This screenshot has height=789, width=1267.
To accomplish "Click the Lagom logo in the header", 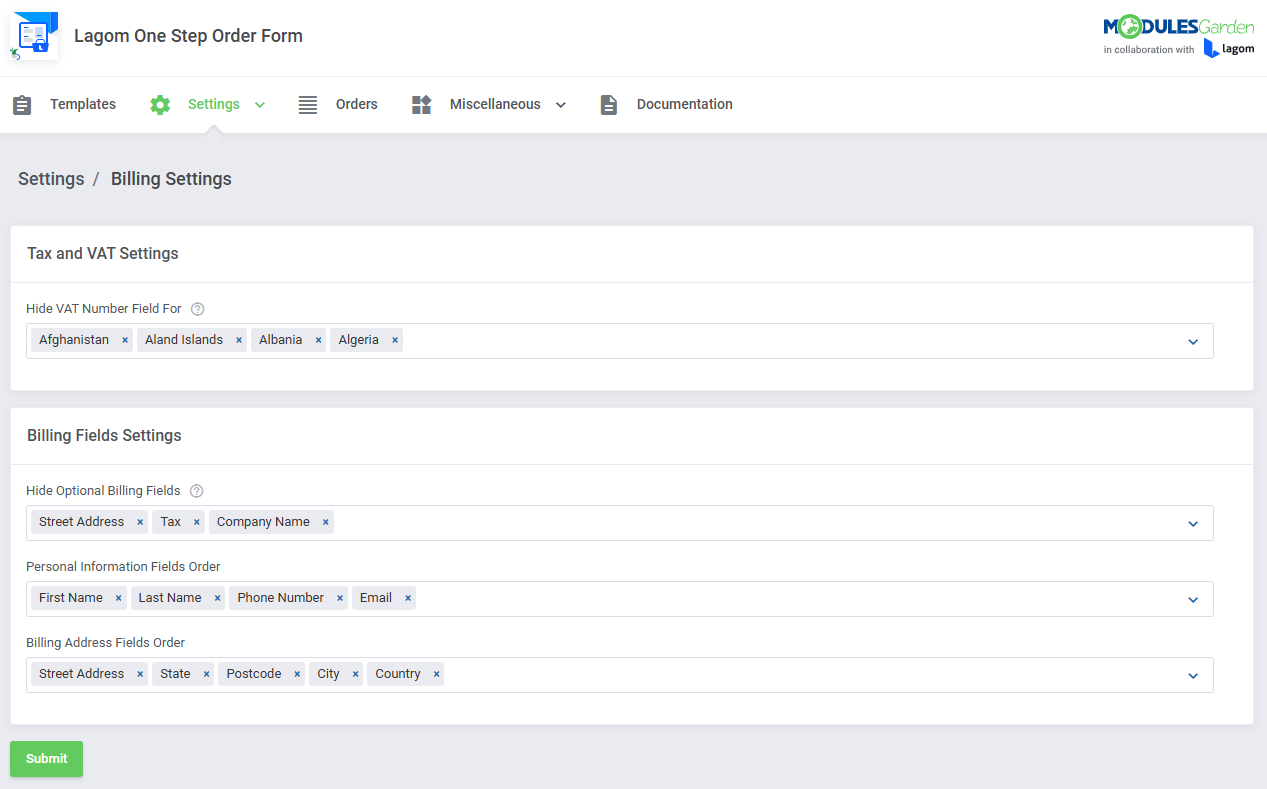I will click(1229, 49).
